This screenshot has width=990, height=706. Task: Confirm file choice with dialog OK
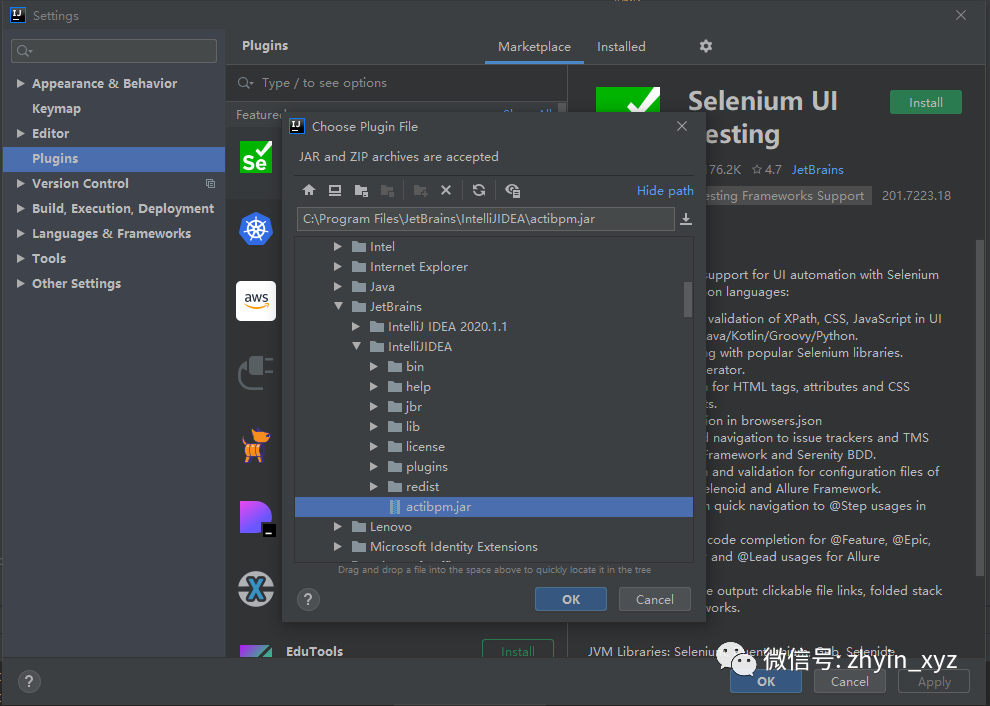coord(571,599)
